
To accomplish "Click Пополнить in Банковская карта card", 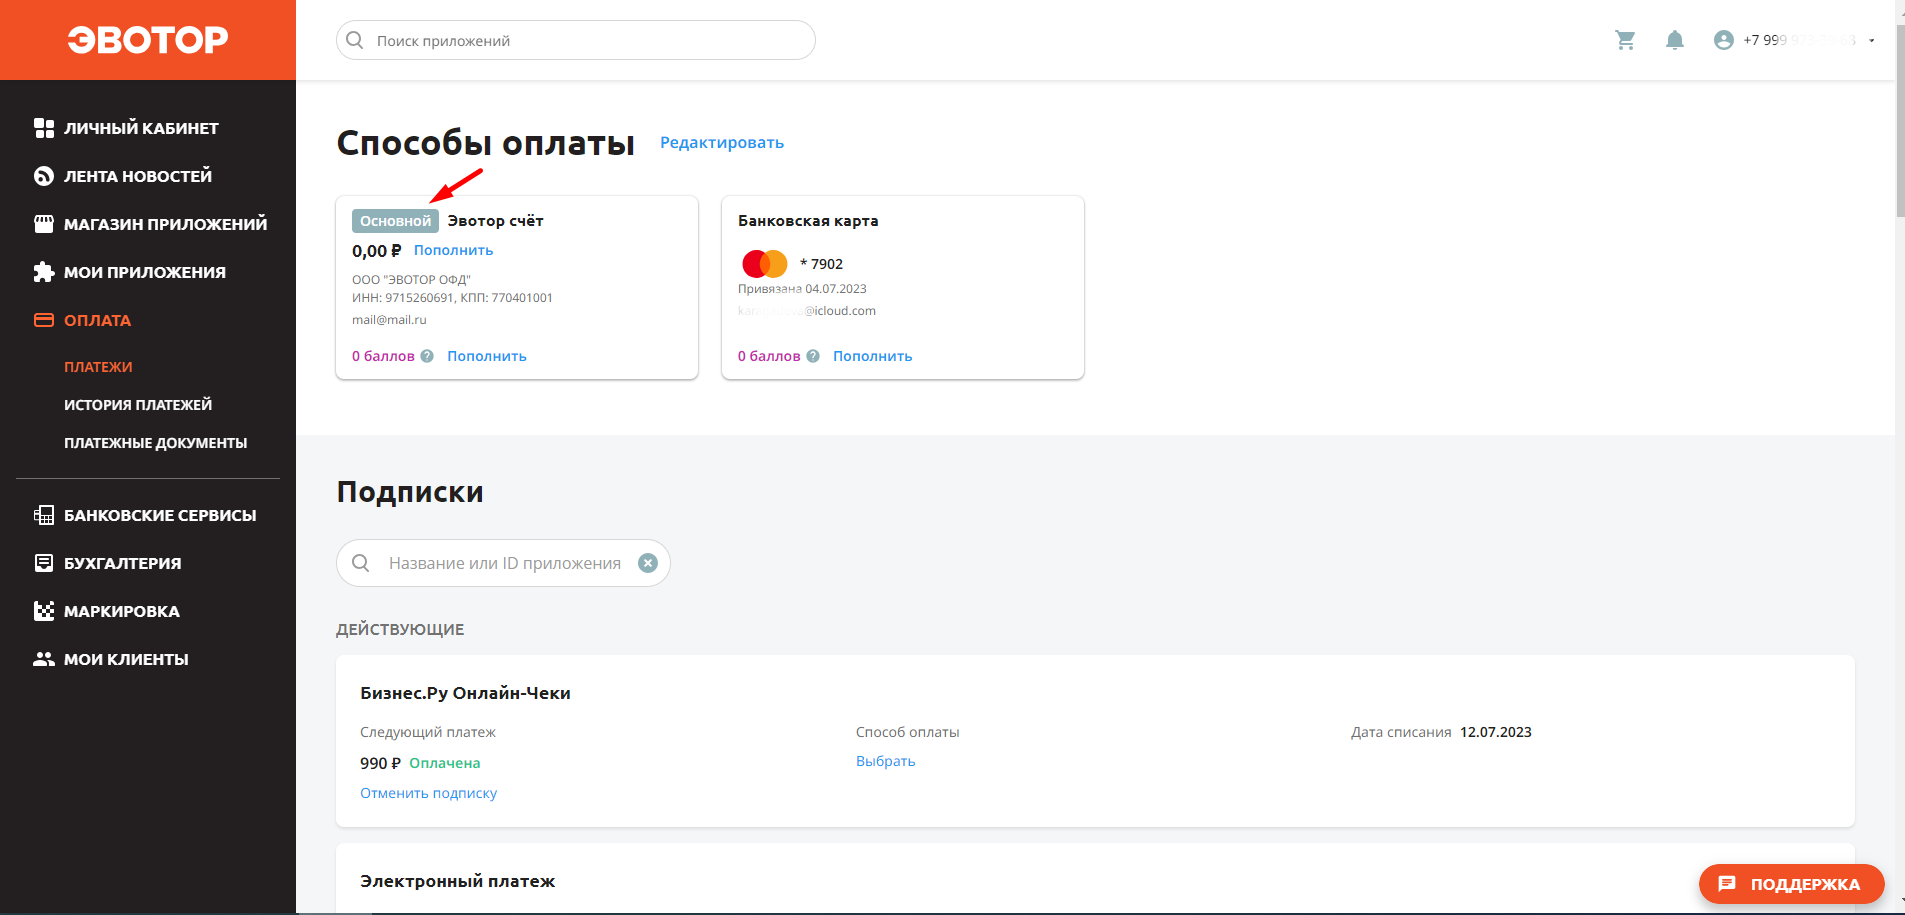I will pos(873,356).
